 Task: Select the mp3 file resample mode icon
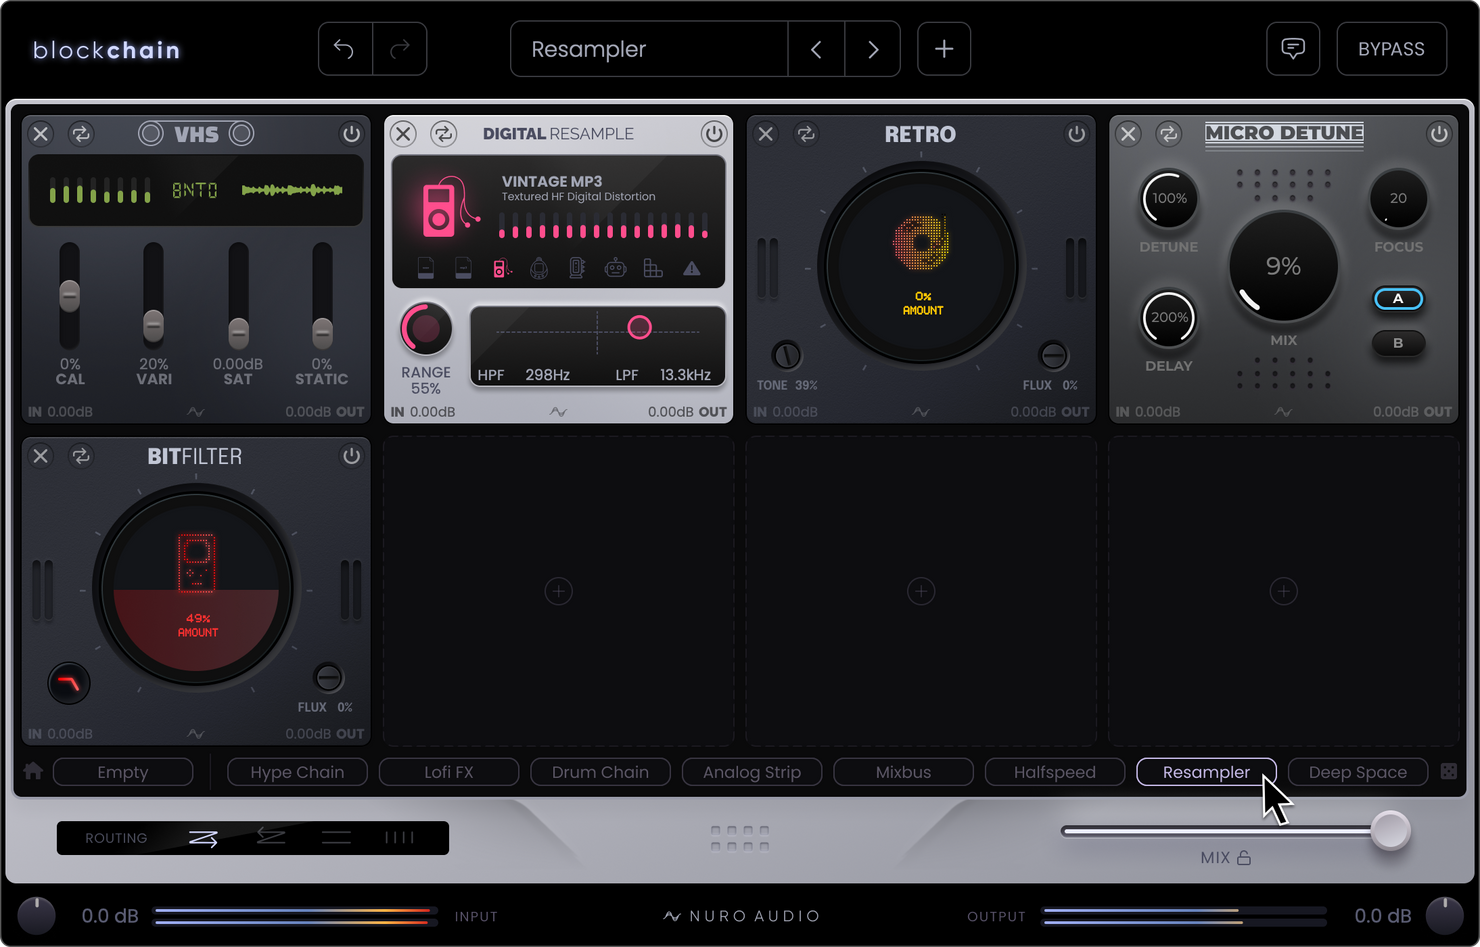coord(463,268)
